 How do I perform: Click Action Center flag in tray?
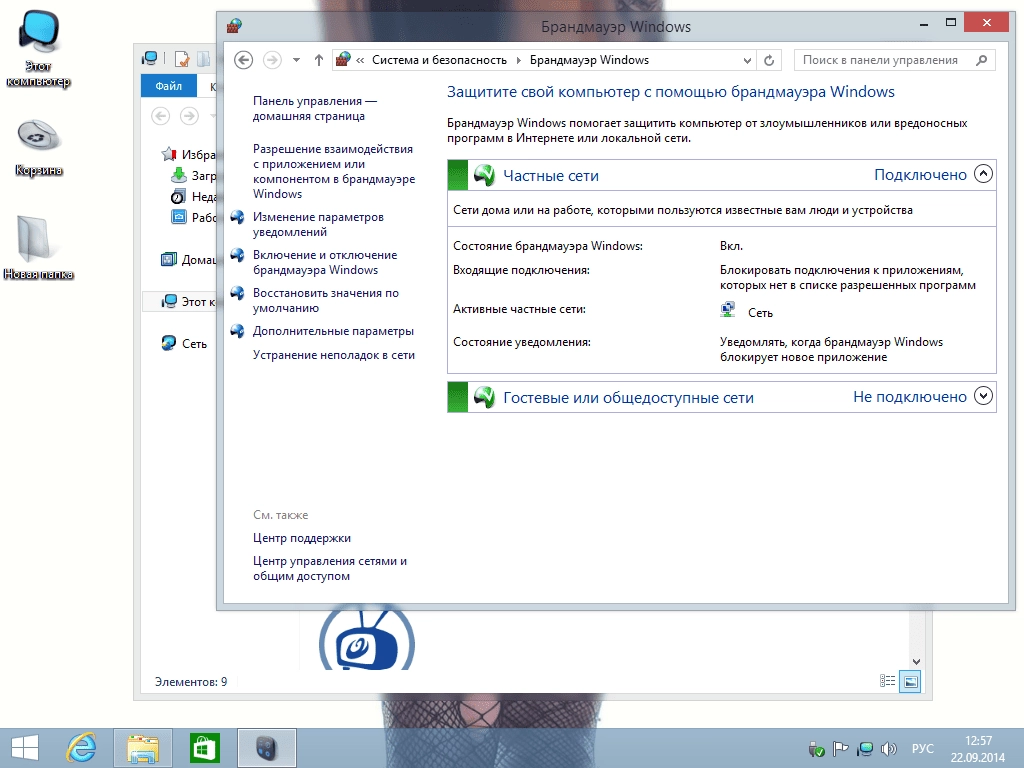click(840, 749)
